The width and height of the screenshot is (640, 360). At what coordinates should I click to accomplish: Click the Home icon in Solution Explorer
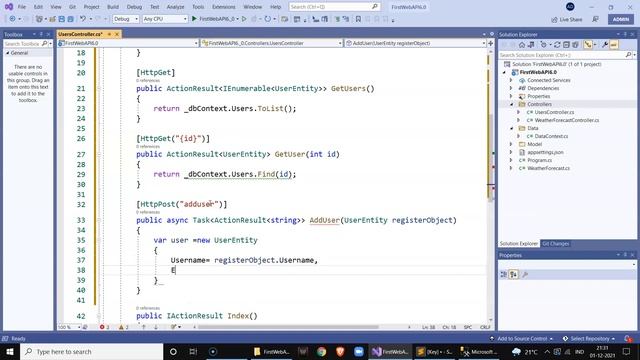click(522, 45)
